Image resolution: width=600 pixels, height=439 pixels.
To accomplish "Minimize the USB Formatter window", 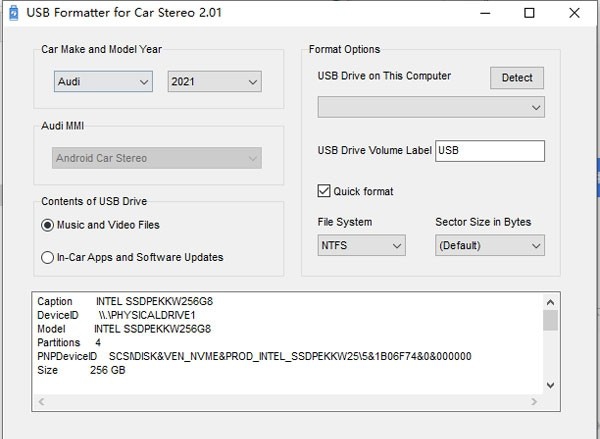I will tap(485, 13).
